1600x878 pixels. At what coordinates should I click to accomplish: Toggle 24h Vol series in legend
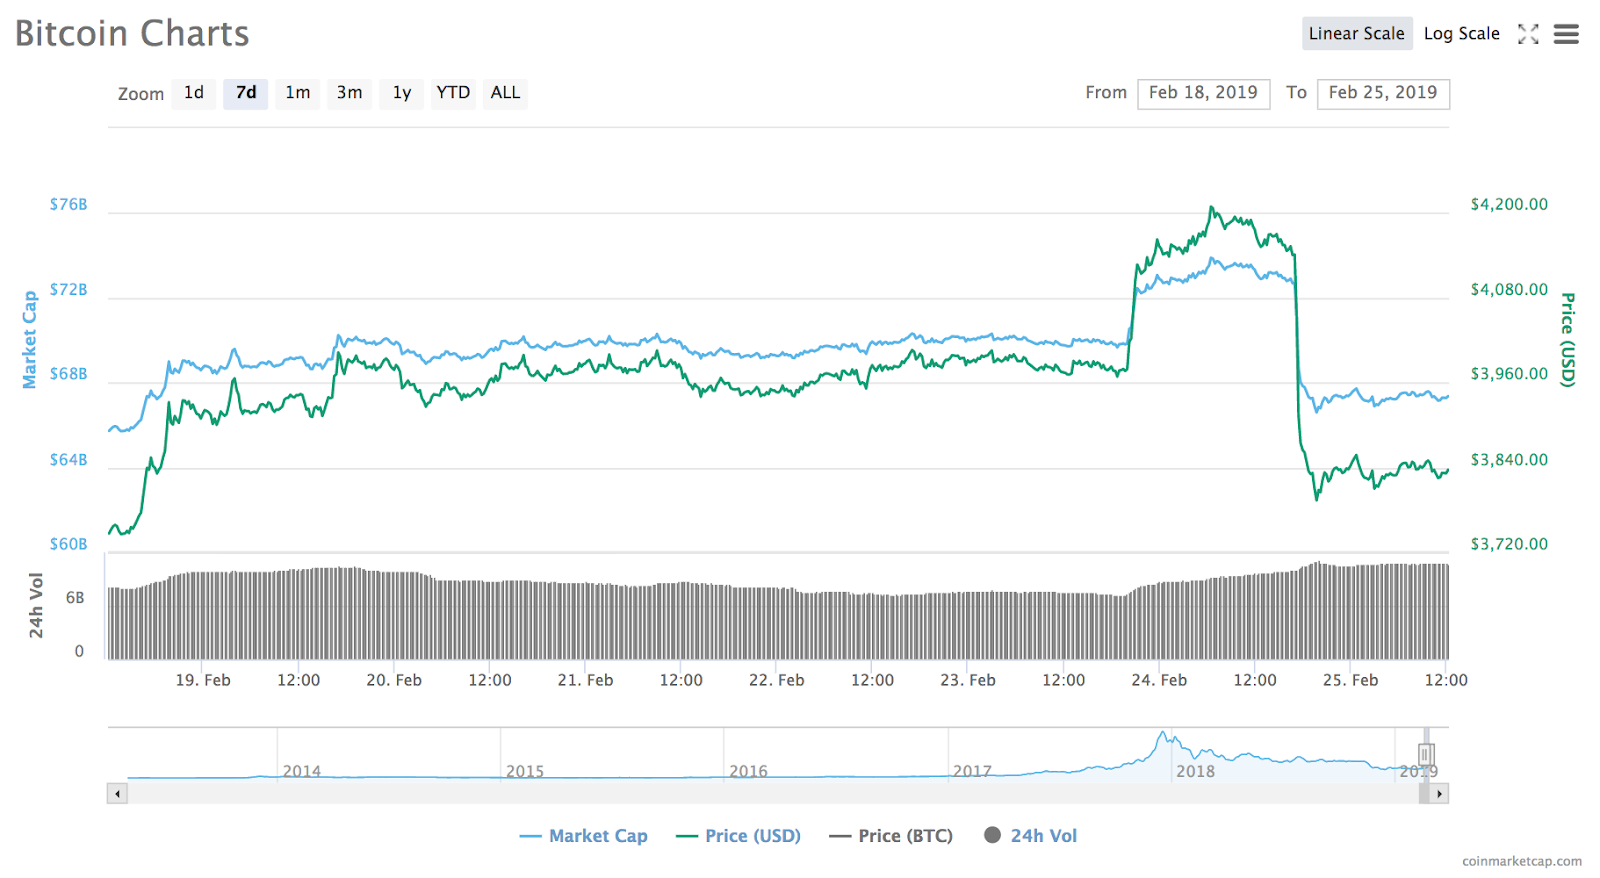coord(1031,836)
